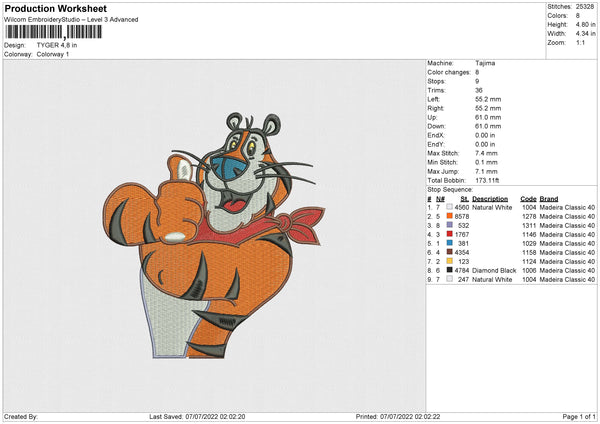
Task: Click the 'Page 1 of 1' indicator
Action: [x=579, y=416]
